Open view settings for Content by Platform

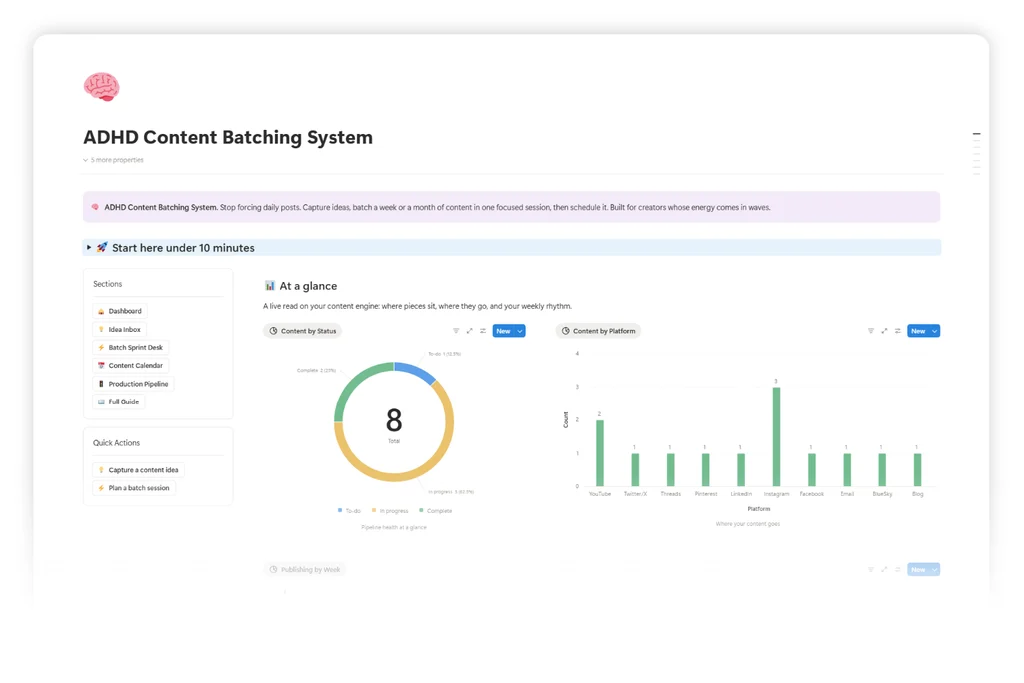coord(898,331)
